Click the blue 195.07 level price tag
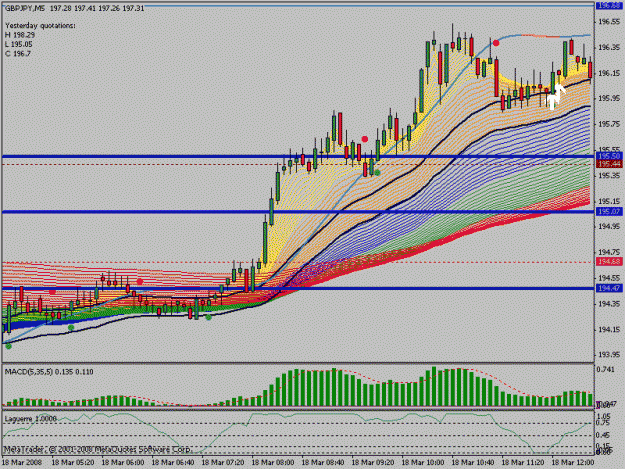The height and width of the screenshot is (469, 625). tap(609, 212)
